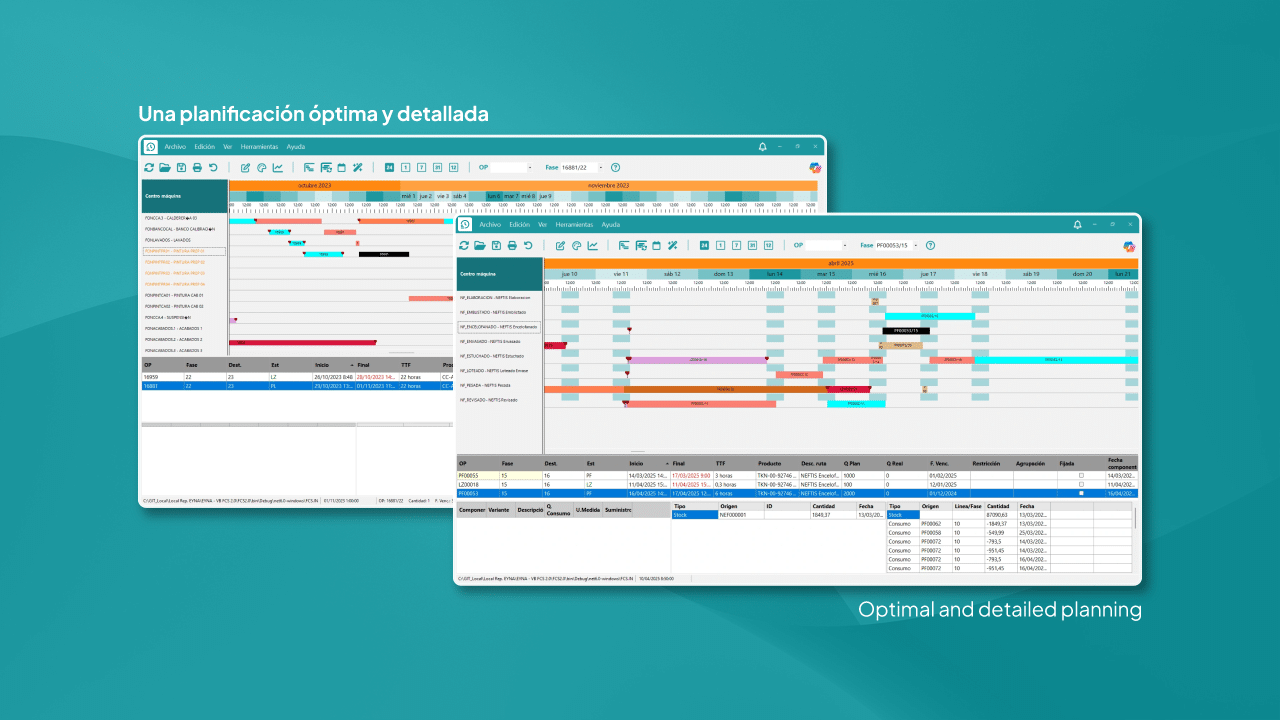Click the help question mark icon, back window
1280x720 pixels.
[615, 167]
